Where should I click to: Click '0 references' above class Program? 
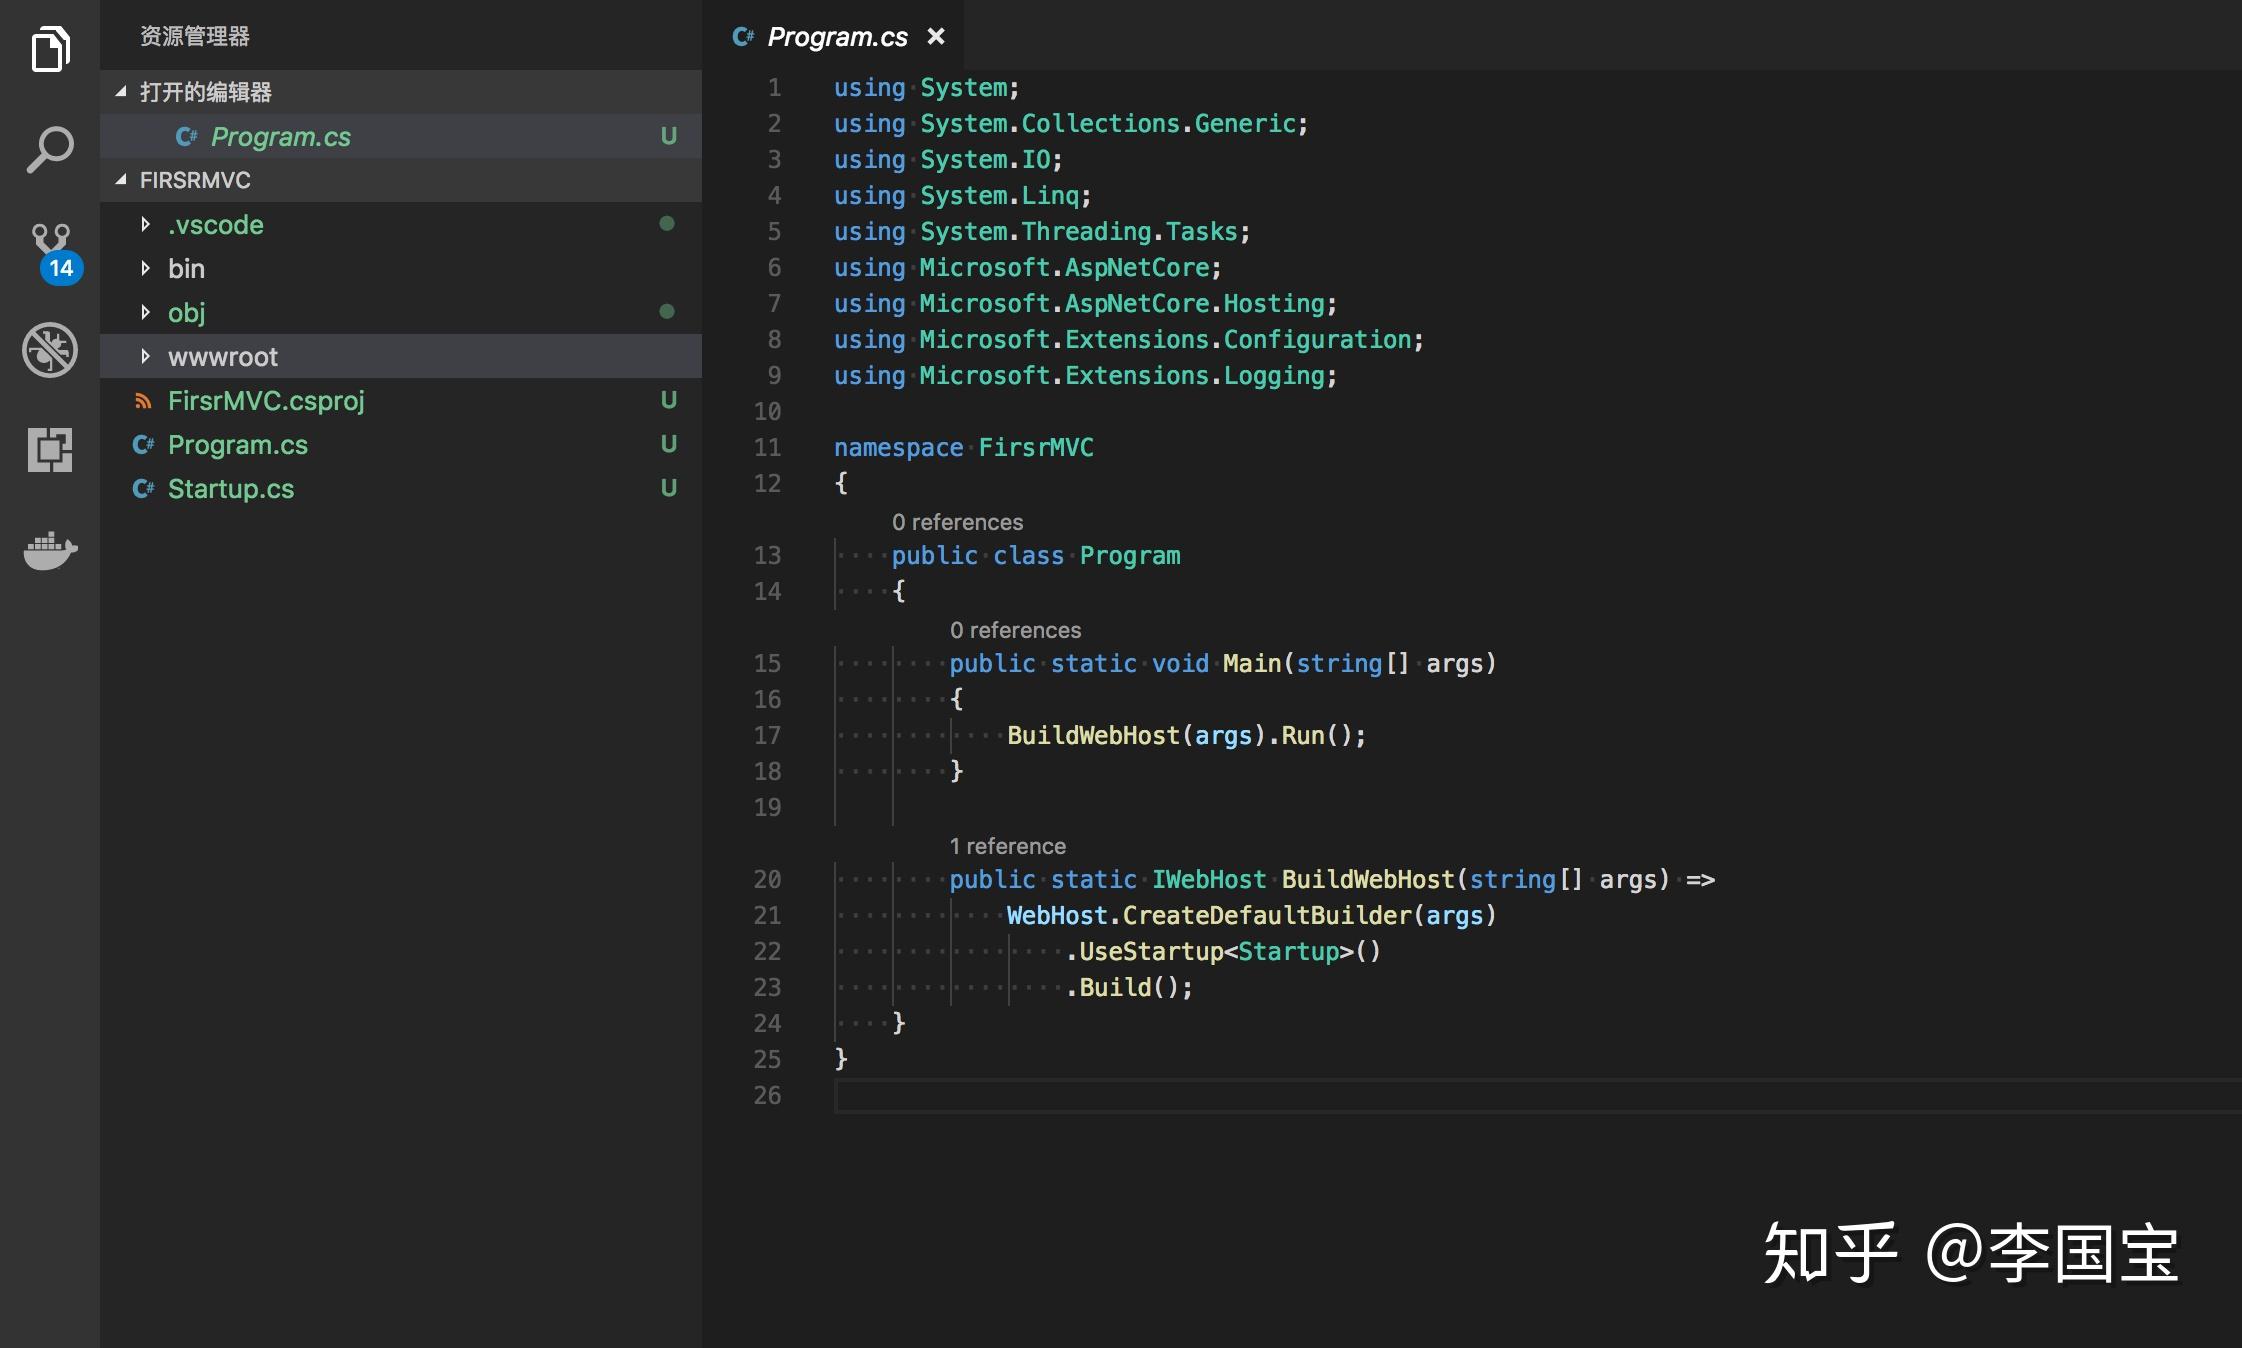[x=957, y=522]
